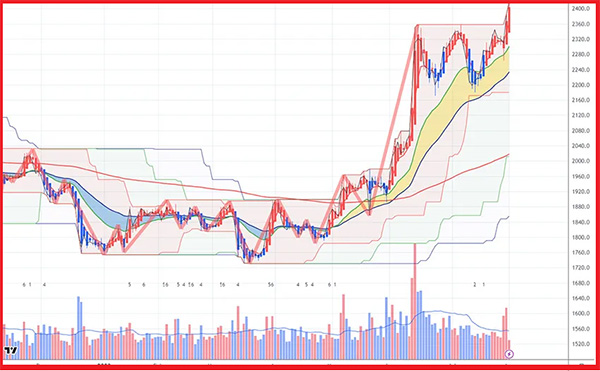Click the 2320.0 price level label
This screenshot has height=371, width=600.
click(x=580, y=39)
